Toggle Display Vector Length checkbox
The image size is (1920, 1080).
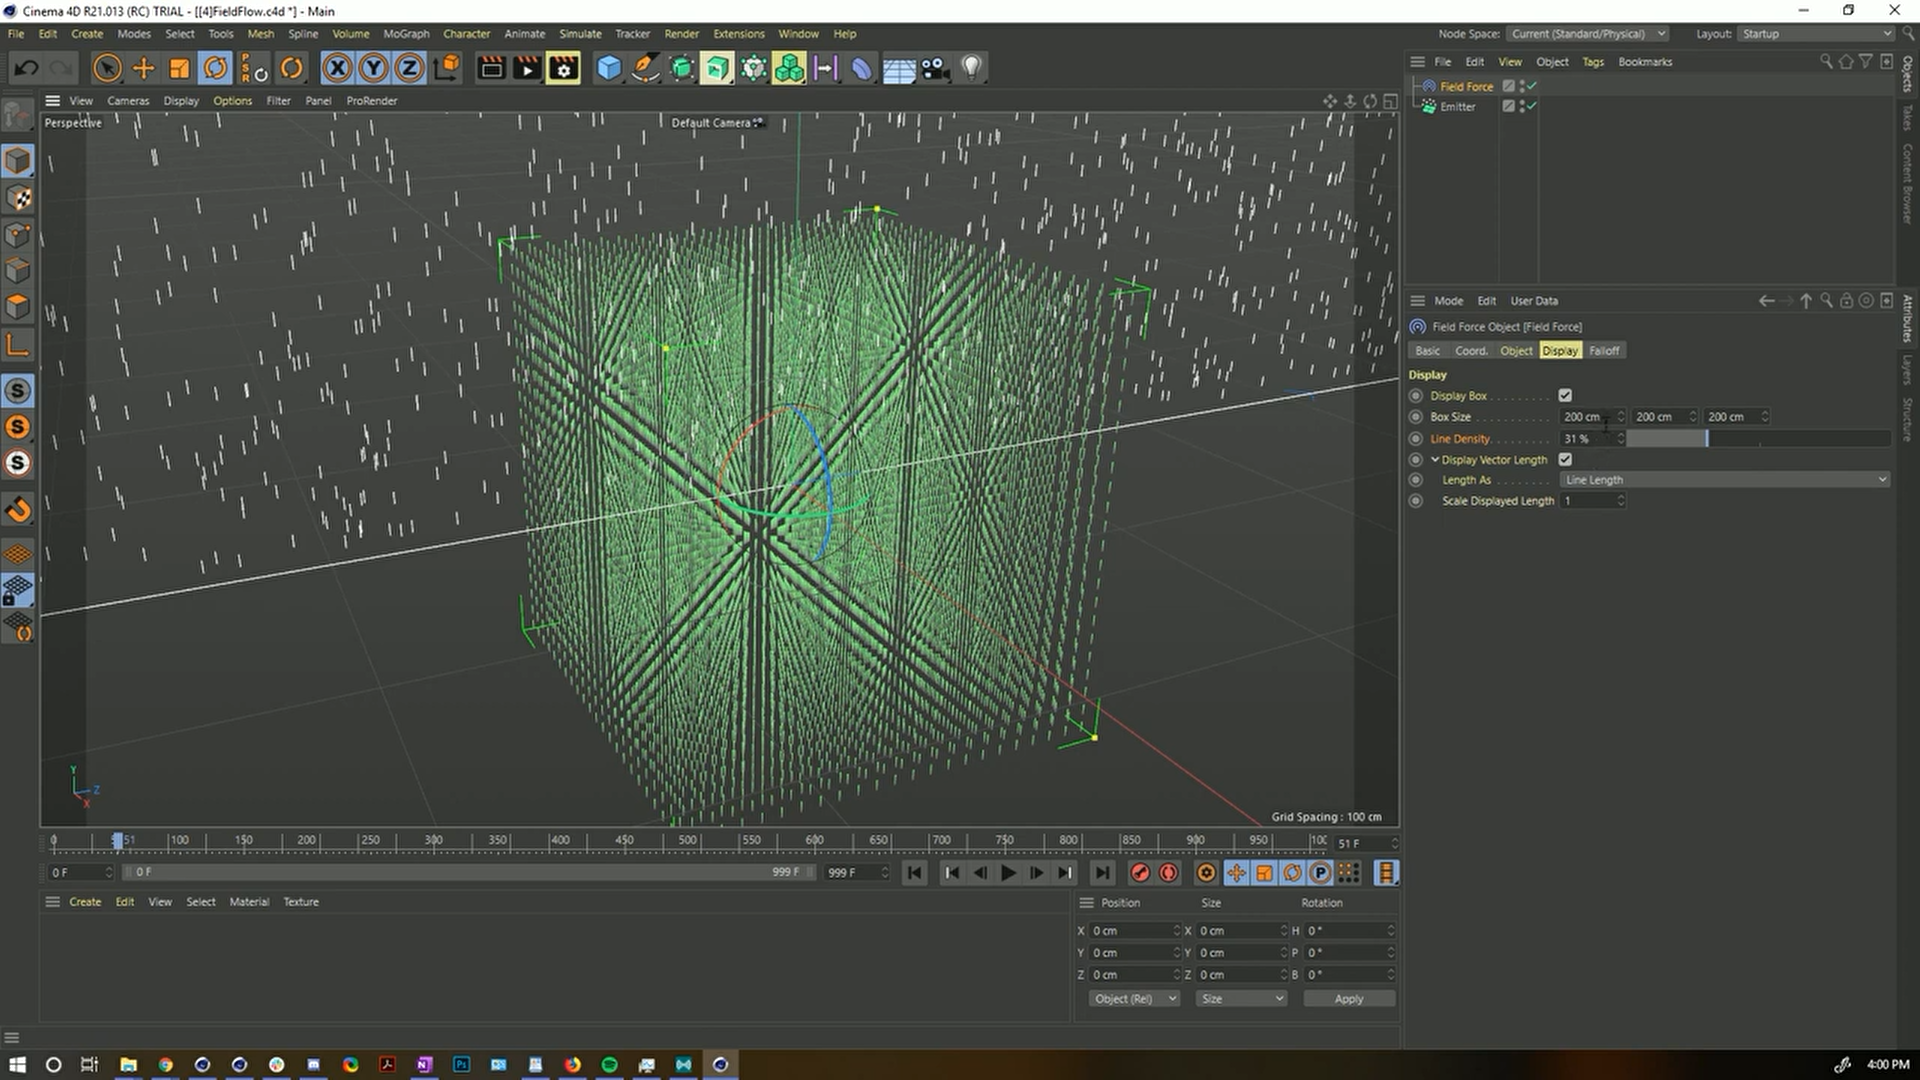pos(1565,459)
